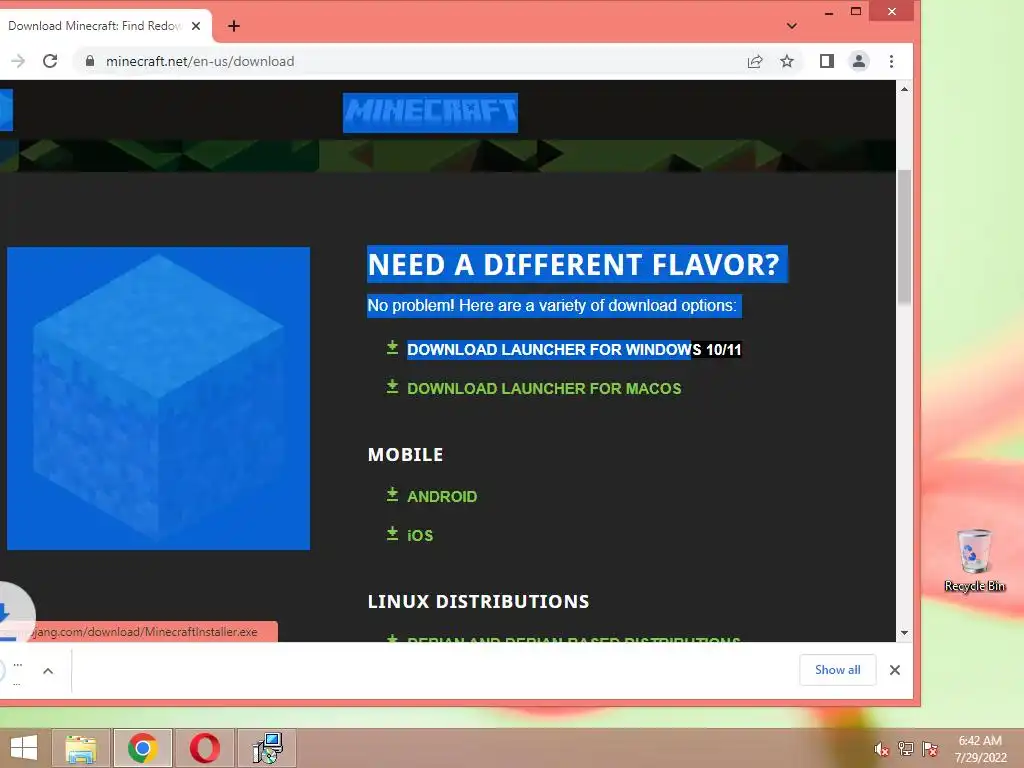Click the download icon beside Android
The width and height of the screenshot is (1024, 768).
pyautogui.click(x=392, y=494)
